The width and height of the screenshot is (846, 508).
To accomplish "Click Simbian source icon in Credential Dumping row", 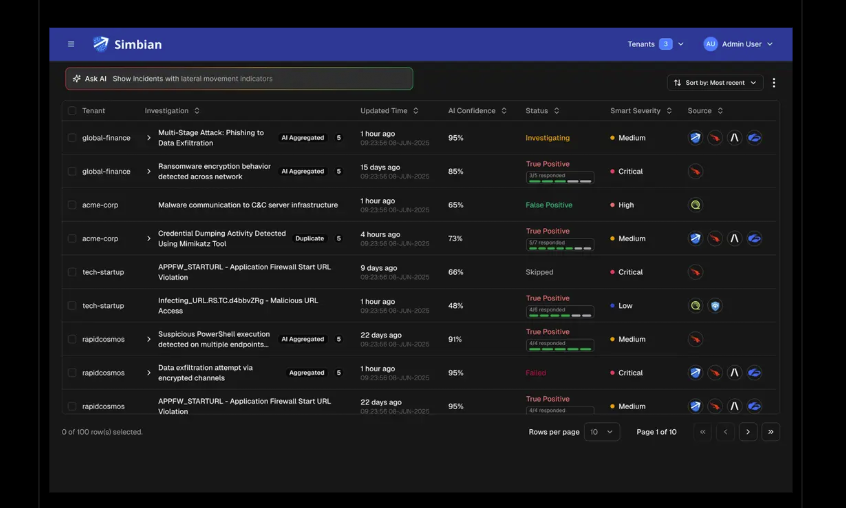I will pyautogui.click(x=695, y=238).
